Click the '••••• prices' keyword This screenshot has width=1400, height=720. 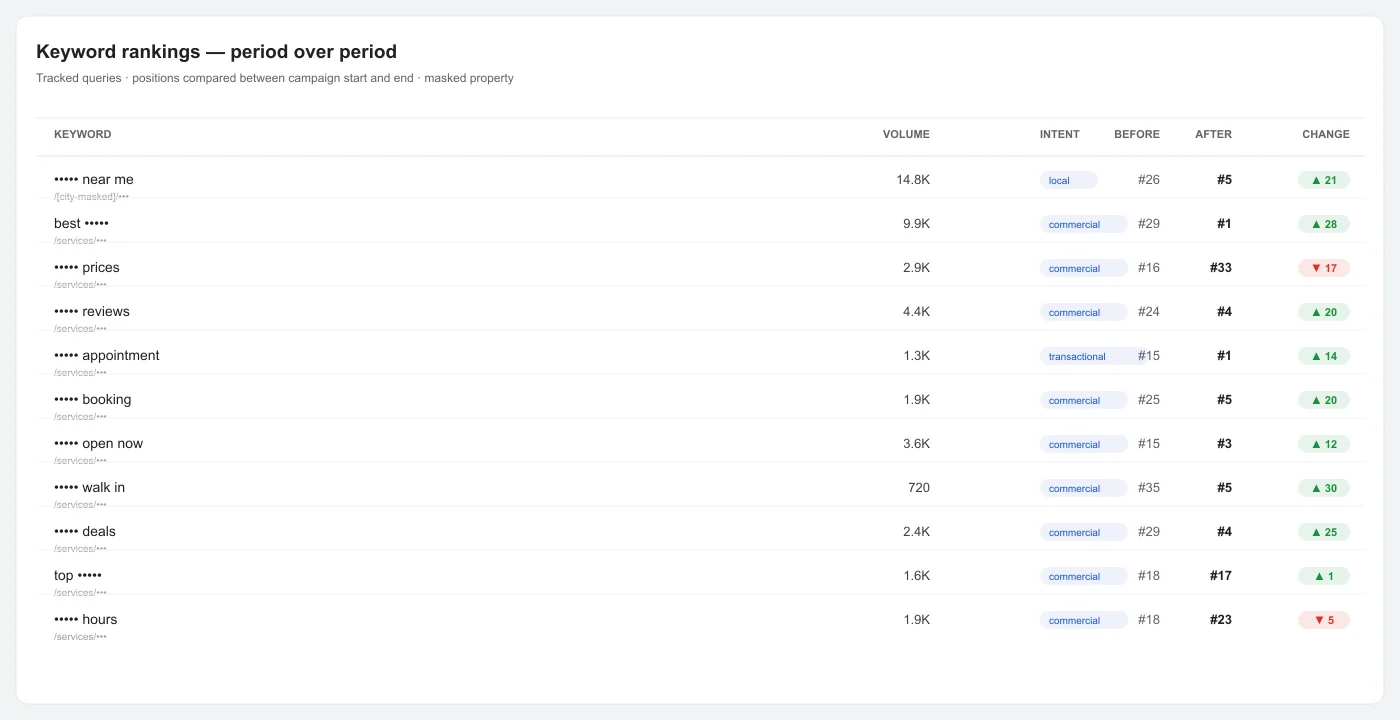(x=87, y=268)
